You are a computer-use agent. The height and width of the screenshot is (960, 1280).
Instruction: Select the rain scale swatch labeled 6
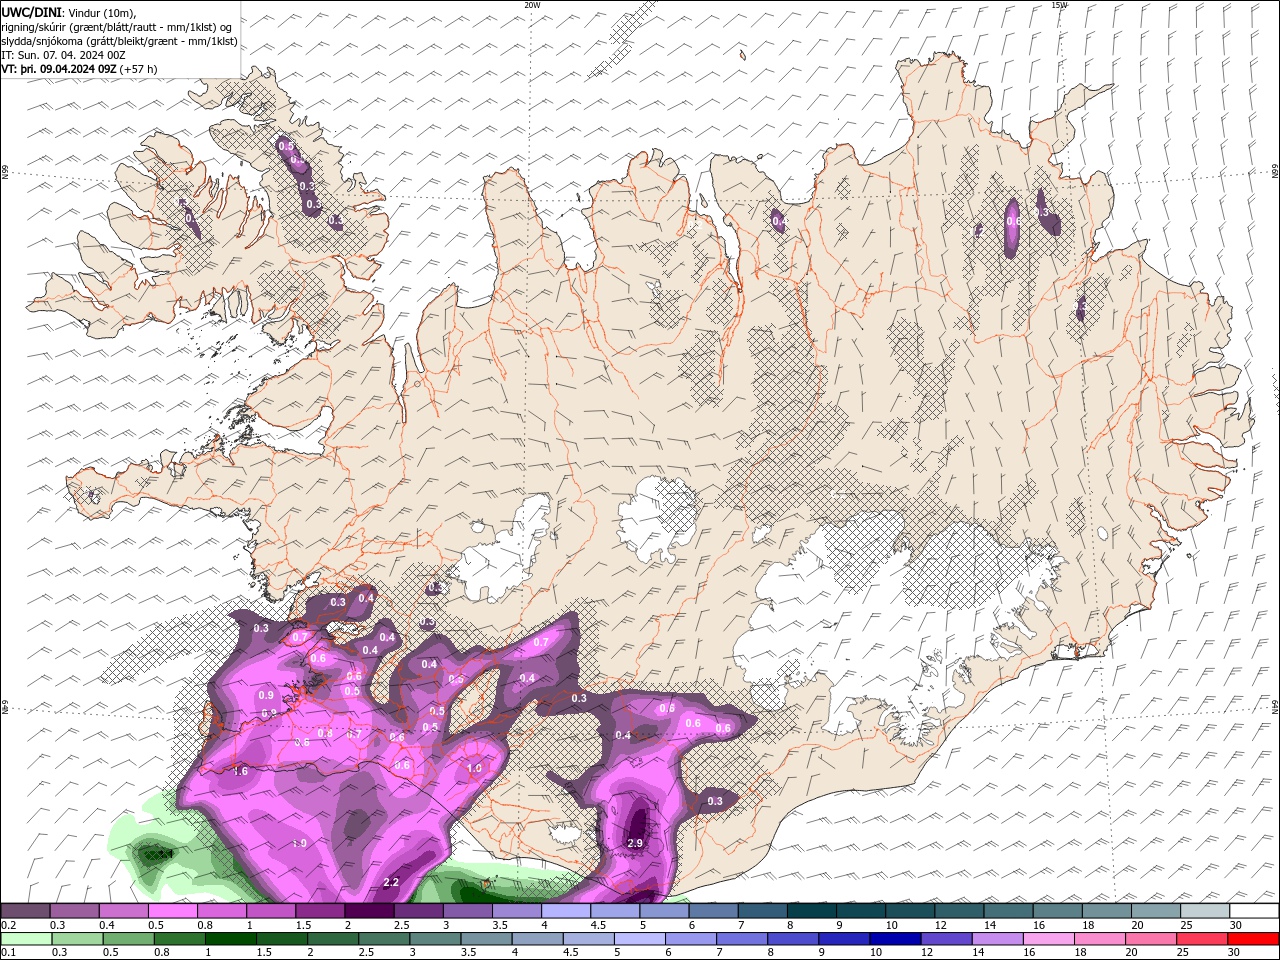tap(689, 939)
